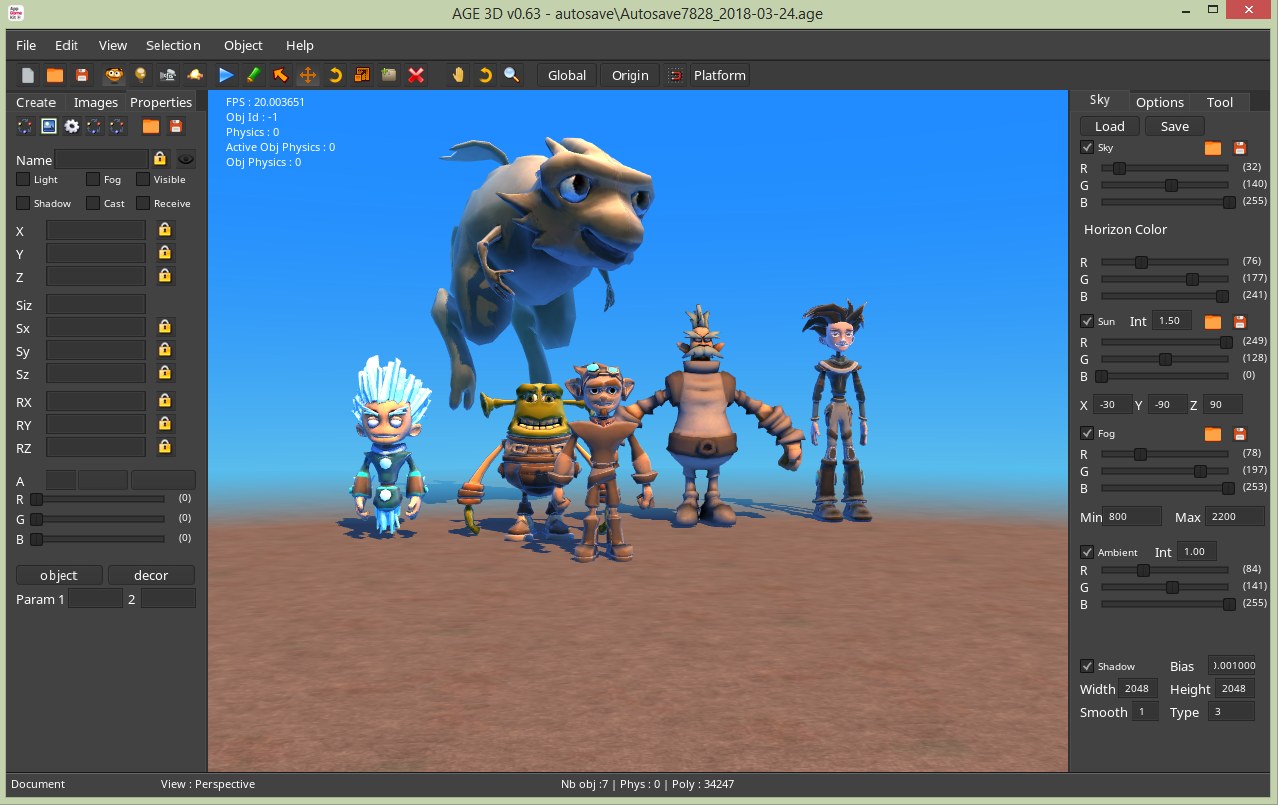Select the green pencil edit tool
Image resolution: width=1278 pixels, height=805 pixels.
tap(253, 75)
